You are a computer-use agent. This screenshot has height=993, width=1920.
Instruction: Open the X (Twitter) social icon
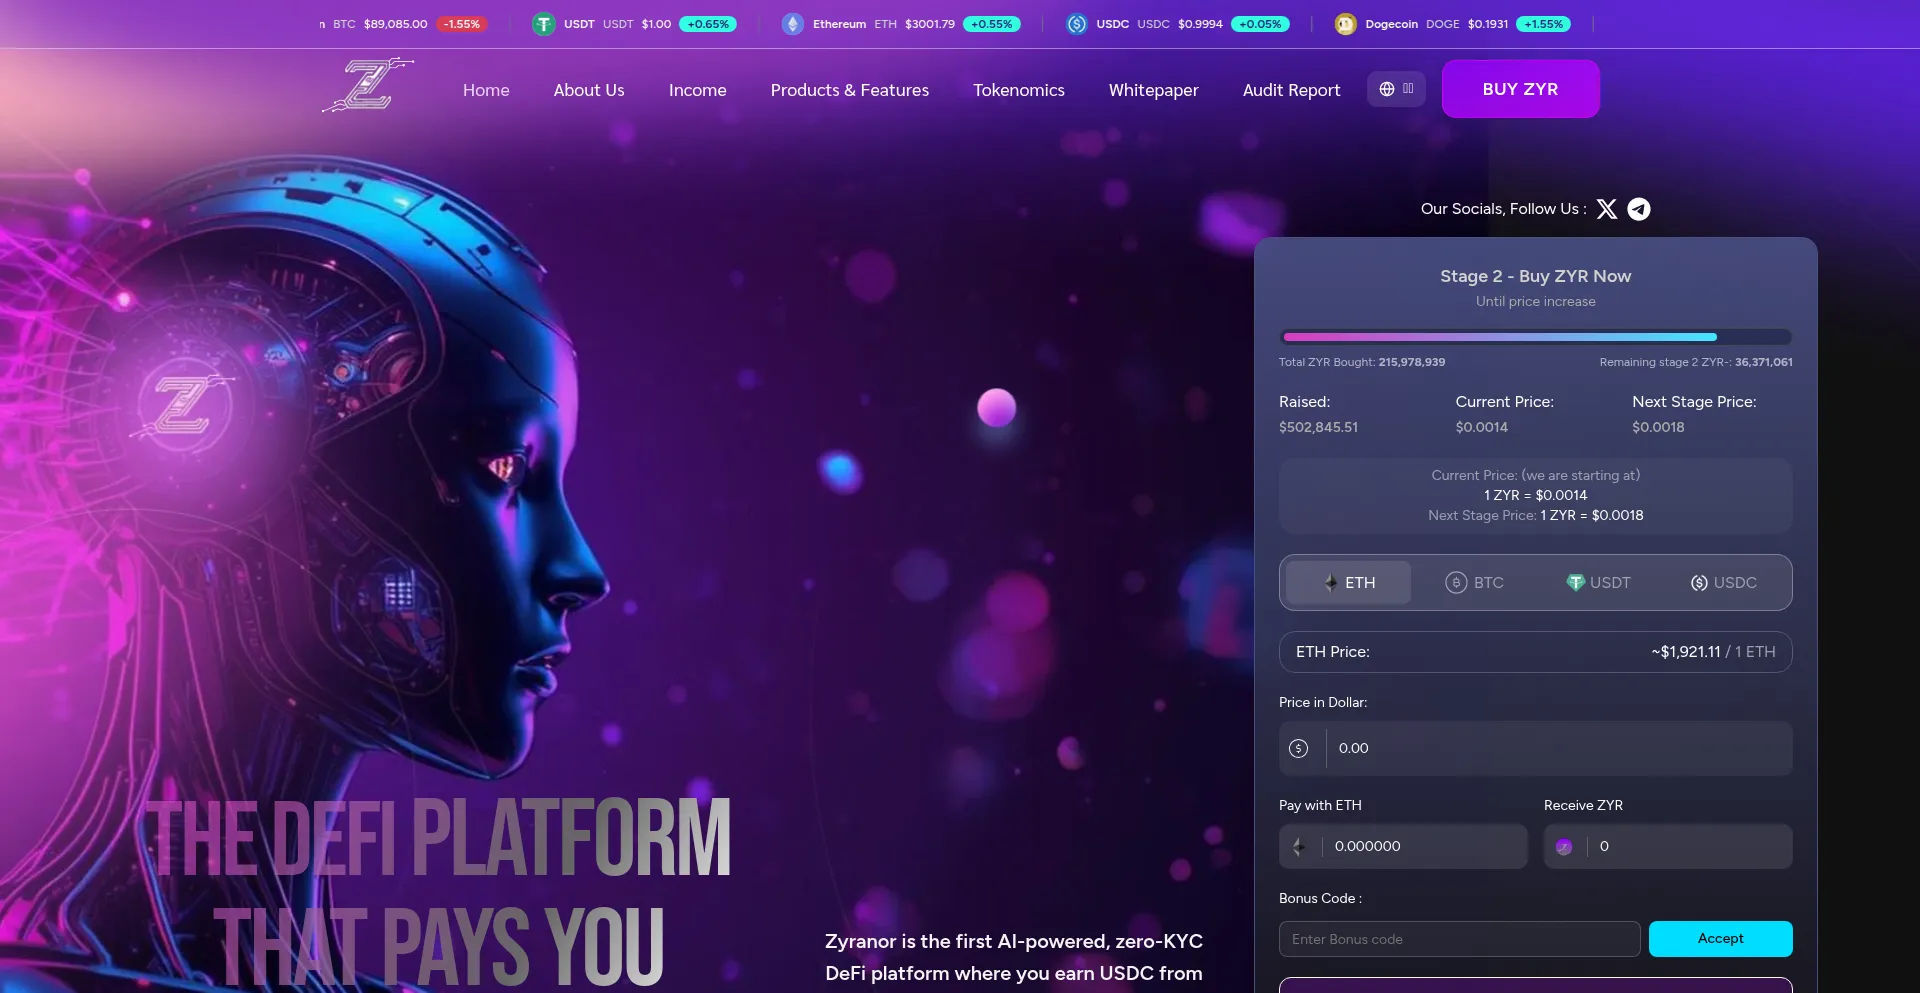[x=1607, y=209]
